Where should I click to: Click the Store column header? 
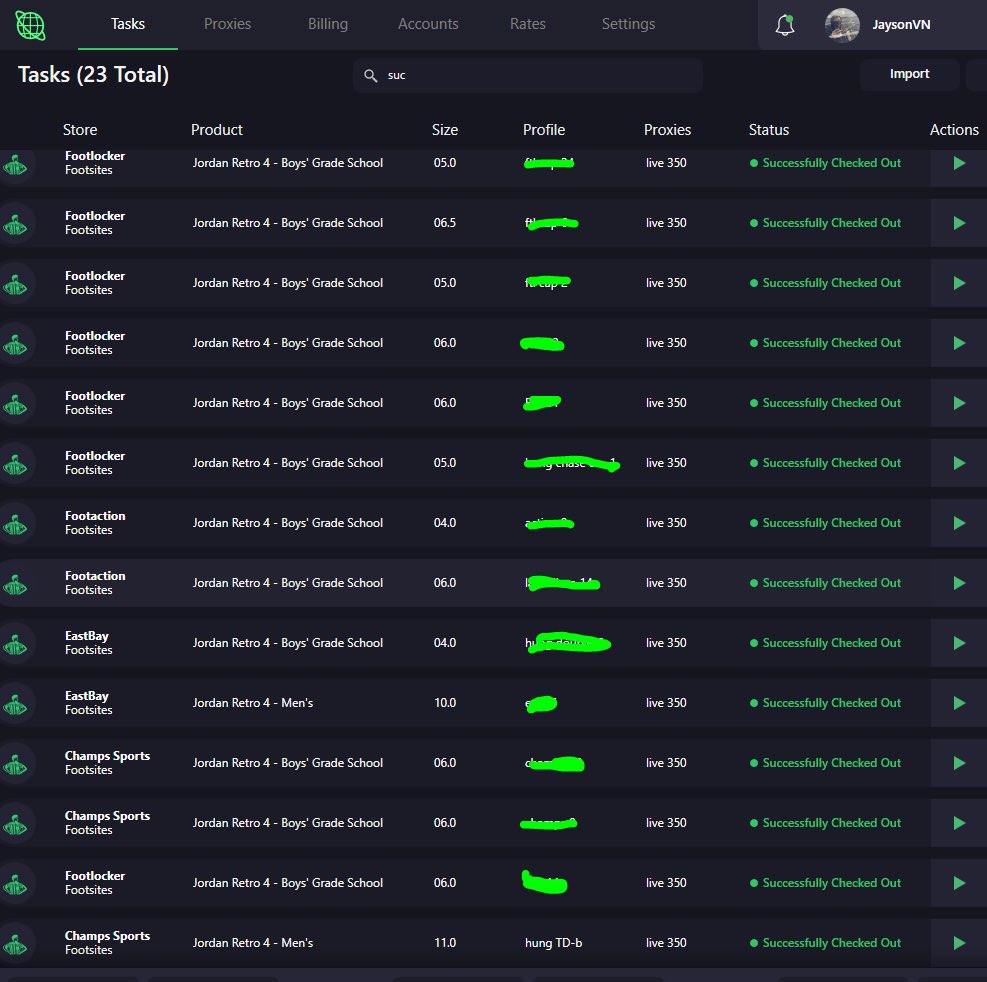pyautogui.click(x=80, y=130)
